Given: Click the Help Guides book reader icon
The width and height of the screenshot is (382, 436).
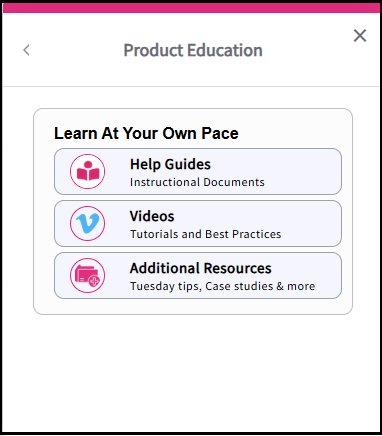Looking at the screenshot, I should tap(88, 171).
